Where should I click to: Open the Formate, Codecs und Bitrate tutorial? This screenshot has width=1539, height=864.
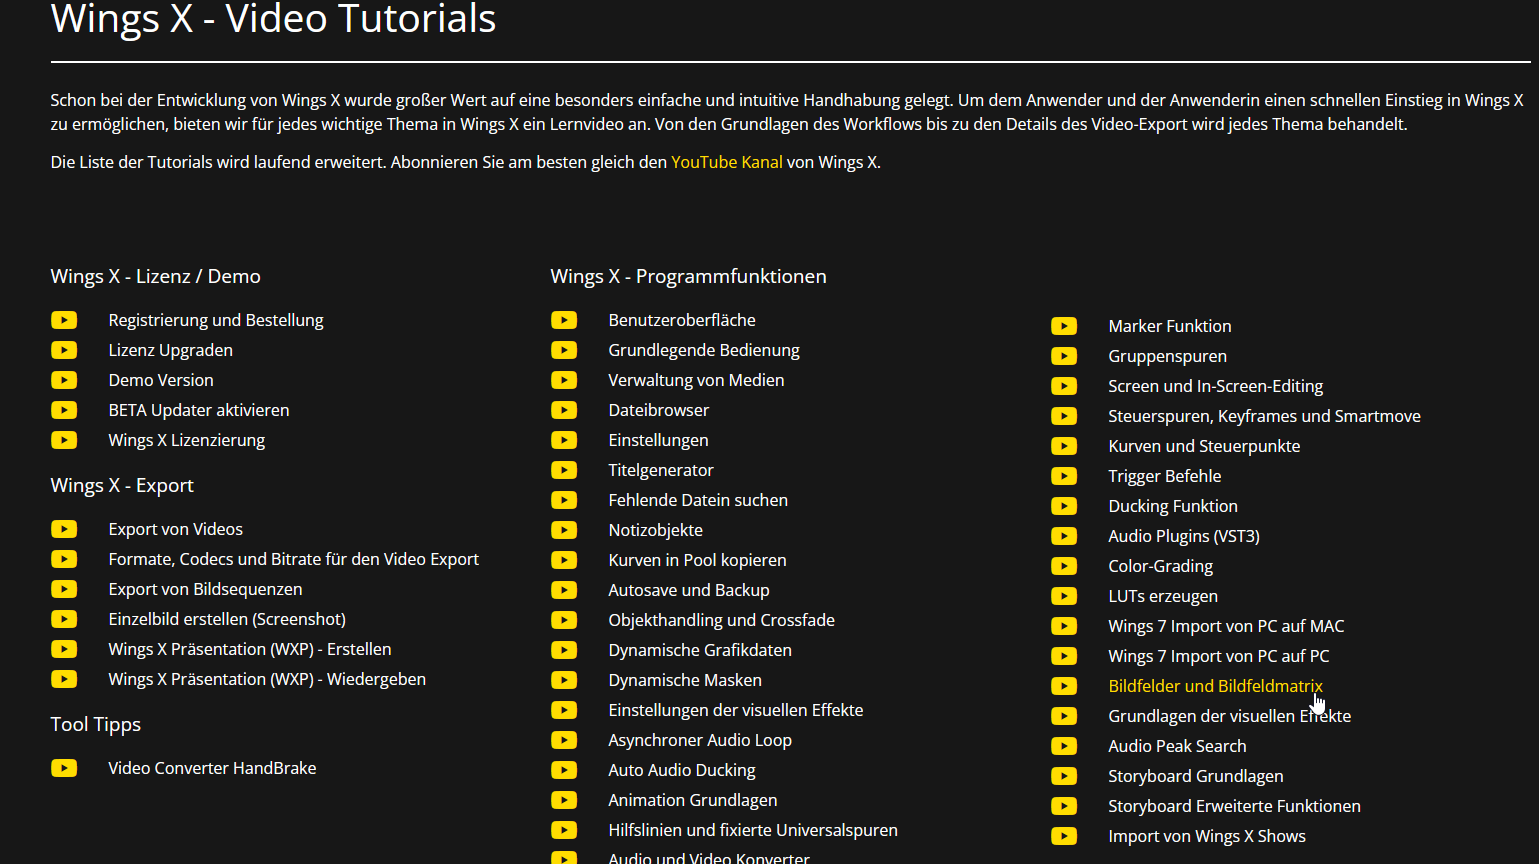click(294, 559)
